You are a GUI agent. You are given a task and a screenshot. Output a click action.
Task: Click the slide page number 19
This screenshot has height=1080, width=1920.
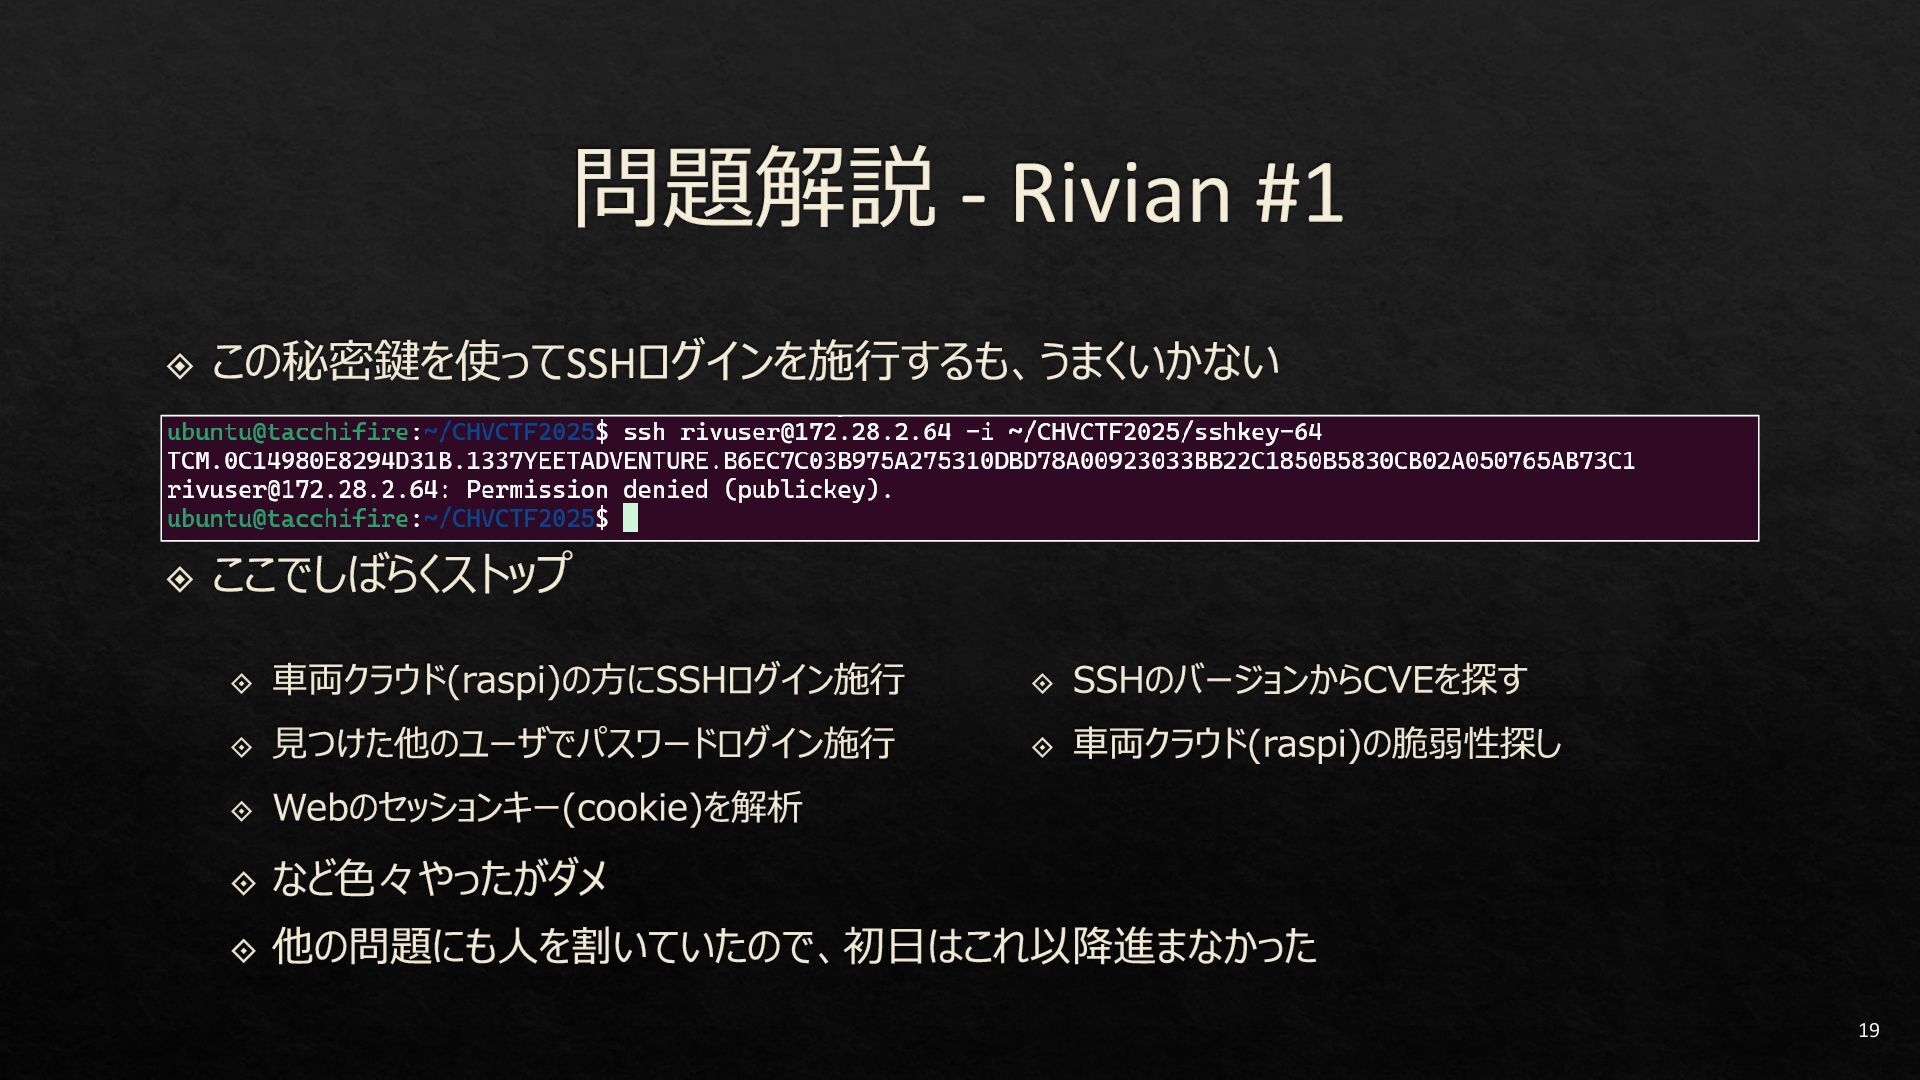(1868, 1030)
